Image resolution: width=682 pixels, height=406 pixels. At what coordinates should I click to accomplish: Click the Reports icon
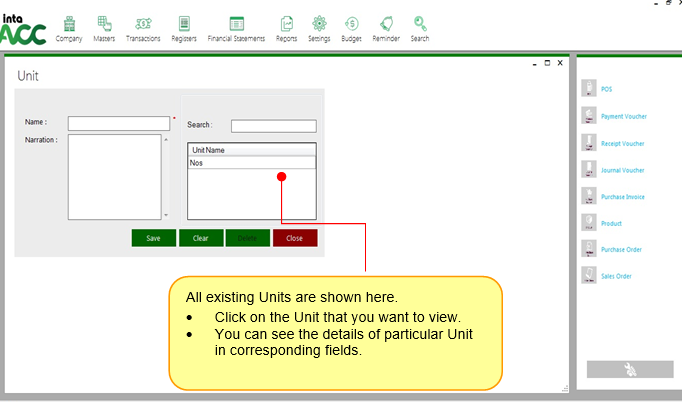[x=287, y=24]
